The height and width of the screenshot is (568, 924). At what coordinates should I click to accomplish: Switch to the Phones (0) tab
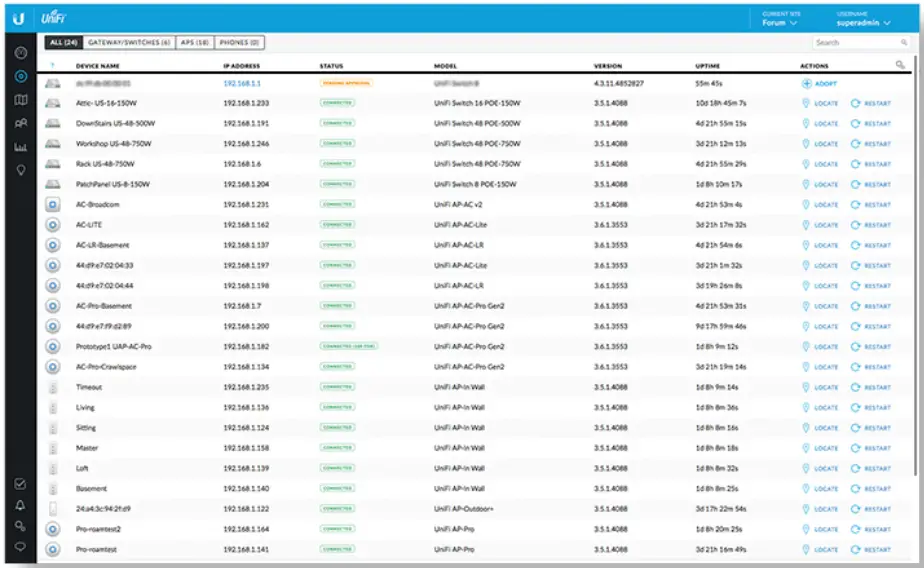point(239,42)
